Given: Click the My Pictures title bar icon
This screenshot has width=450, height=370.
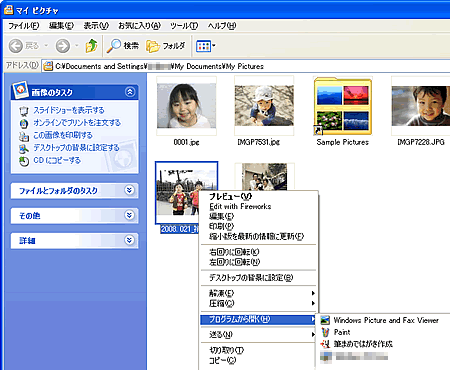Looking at the screenshot, I should click(x=9, y=10).
